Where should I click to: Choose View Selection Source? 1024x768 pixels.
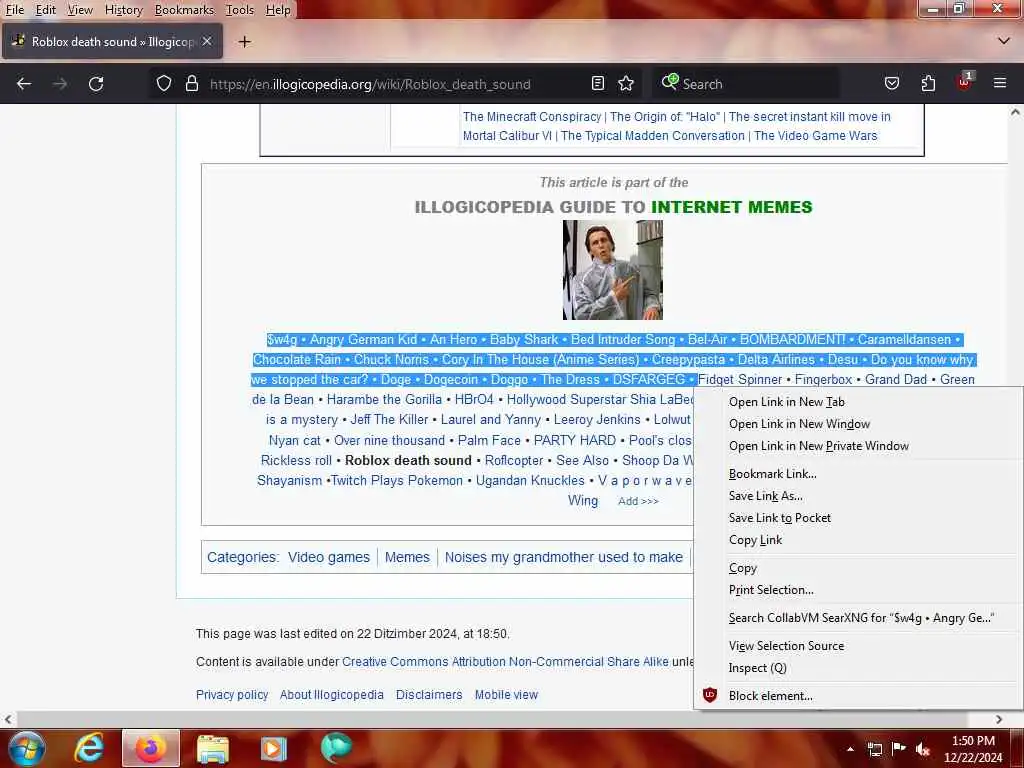click(x=857, y=645)
